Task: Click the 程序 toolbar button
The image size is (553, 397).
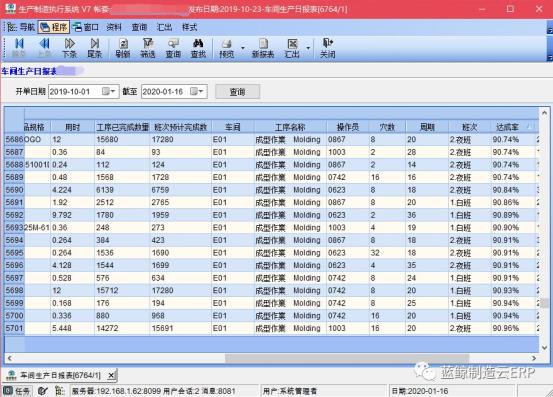Action: (x=54, y=27)
